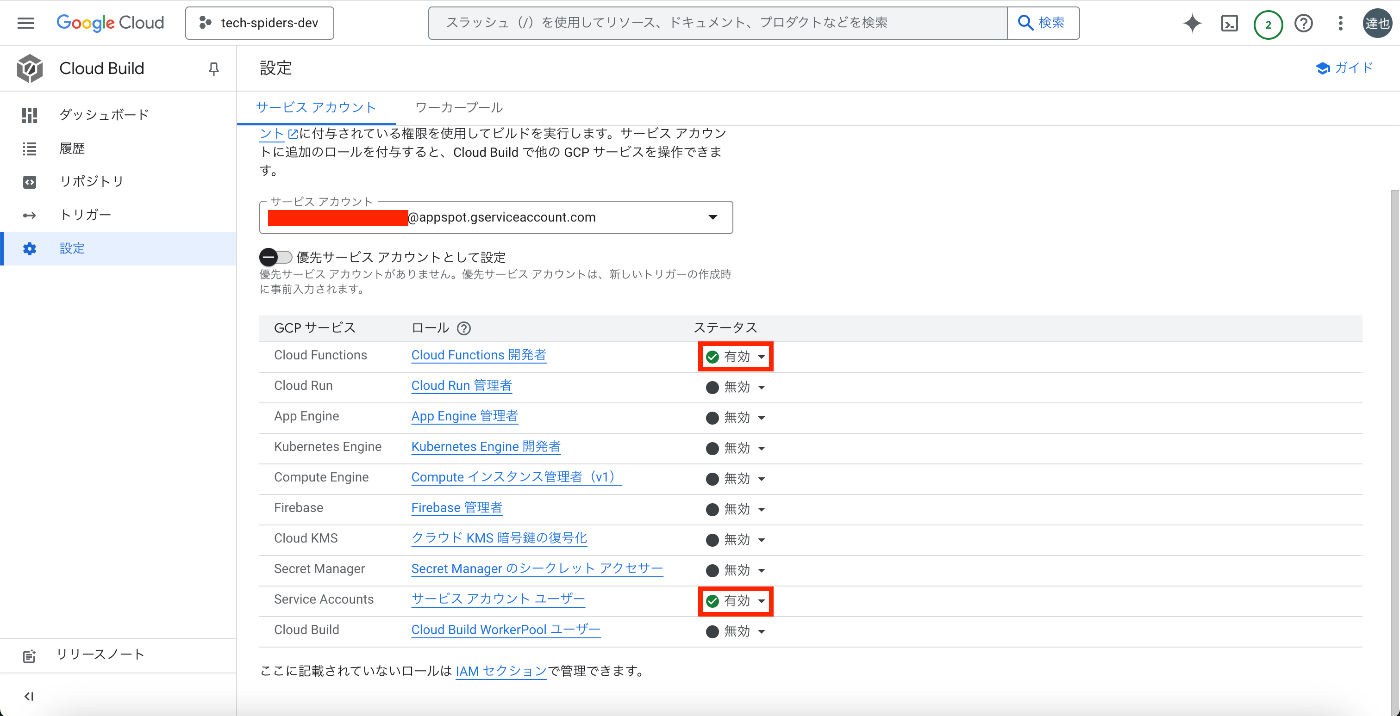Open the main navigation hamburger menu
The image size is (1400, 716).
tap(26, 23)
